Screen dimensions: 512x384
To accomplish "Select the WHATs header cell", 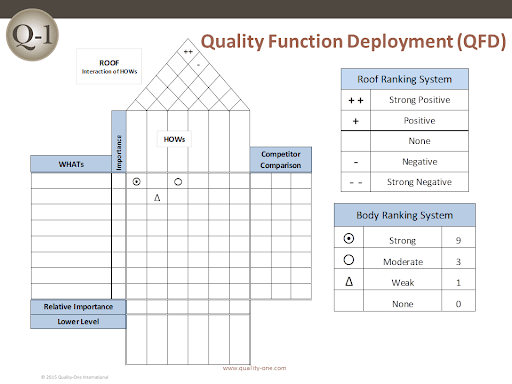I will point(71,164).
